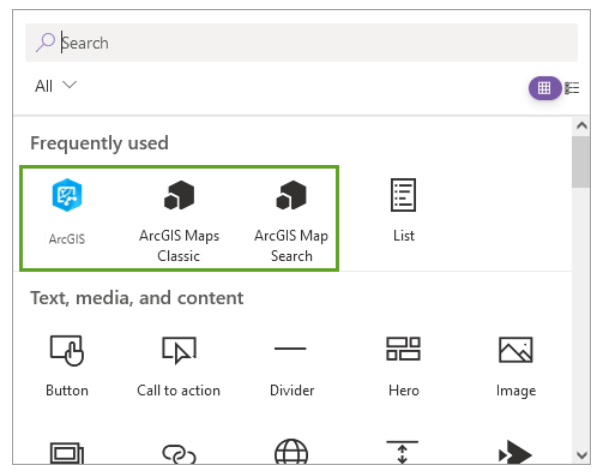Select ArcGIS Maps Classic web part
The image size is (607, 472).
point(179,221)
